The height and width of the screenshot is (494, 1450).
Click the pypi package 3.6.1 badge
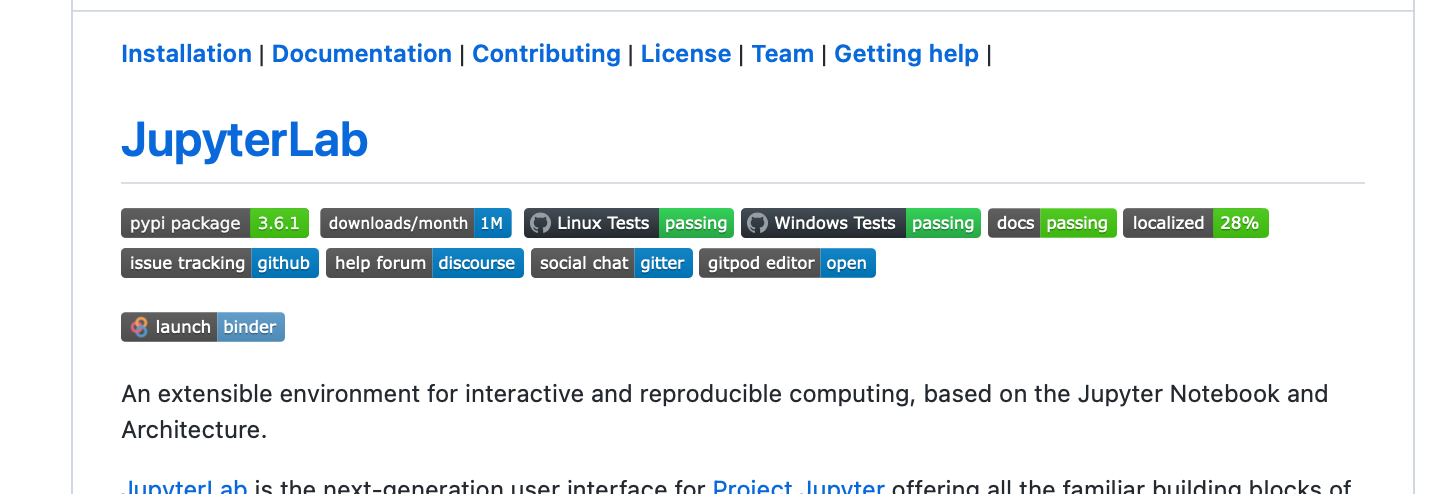point(215,223)
